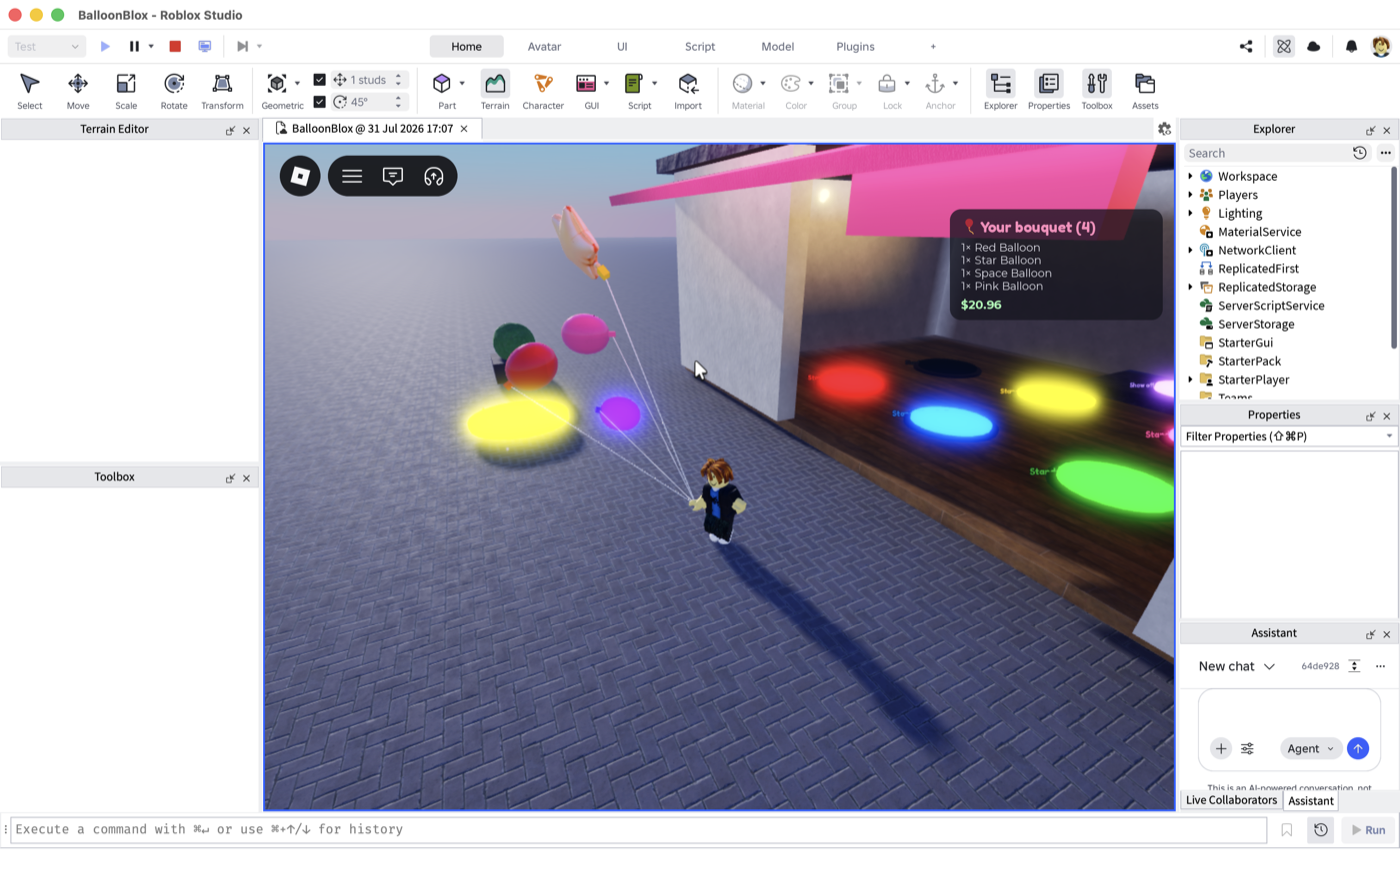This screenshot has height=878, width=1400.
Task: Click the Anchor icon
Action: click(x=935, y=83)
